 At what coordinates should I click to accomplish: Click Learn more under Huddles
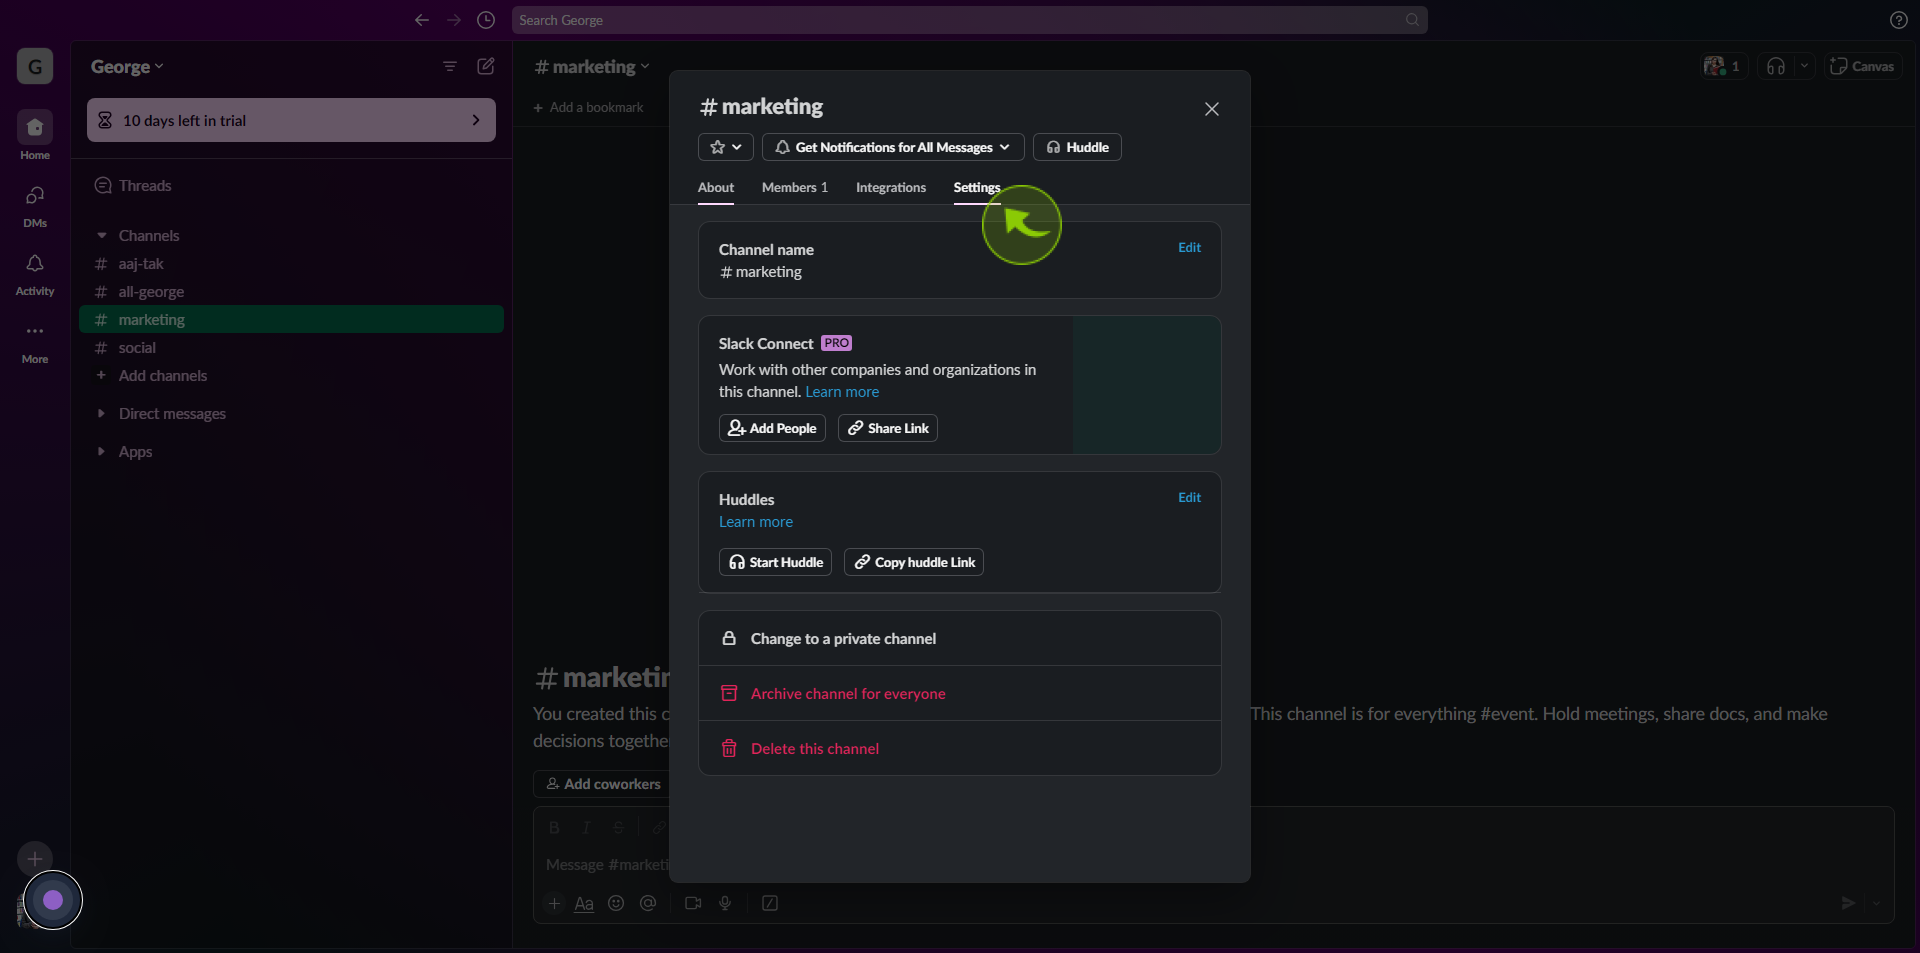756,522
